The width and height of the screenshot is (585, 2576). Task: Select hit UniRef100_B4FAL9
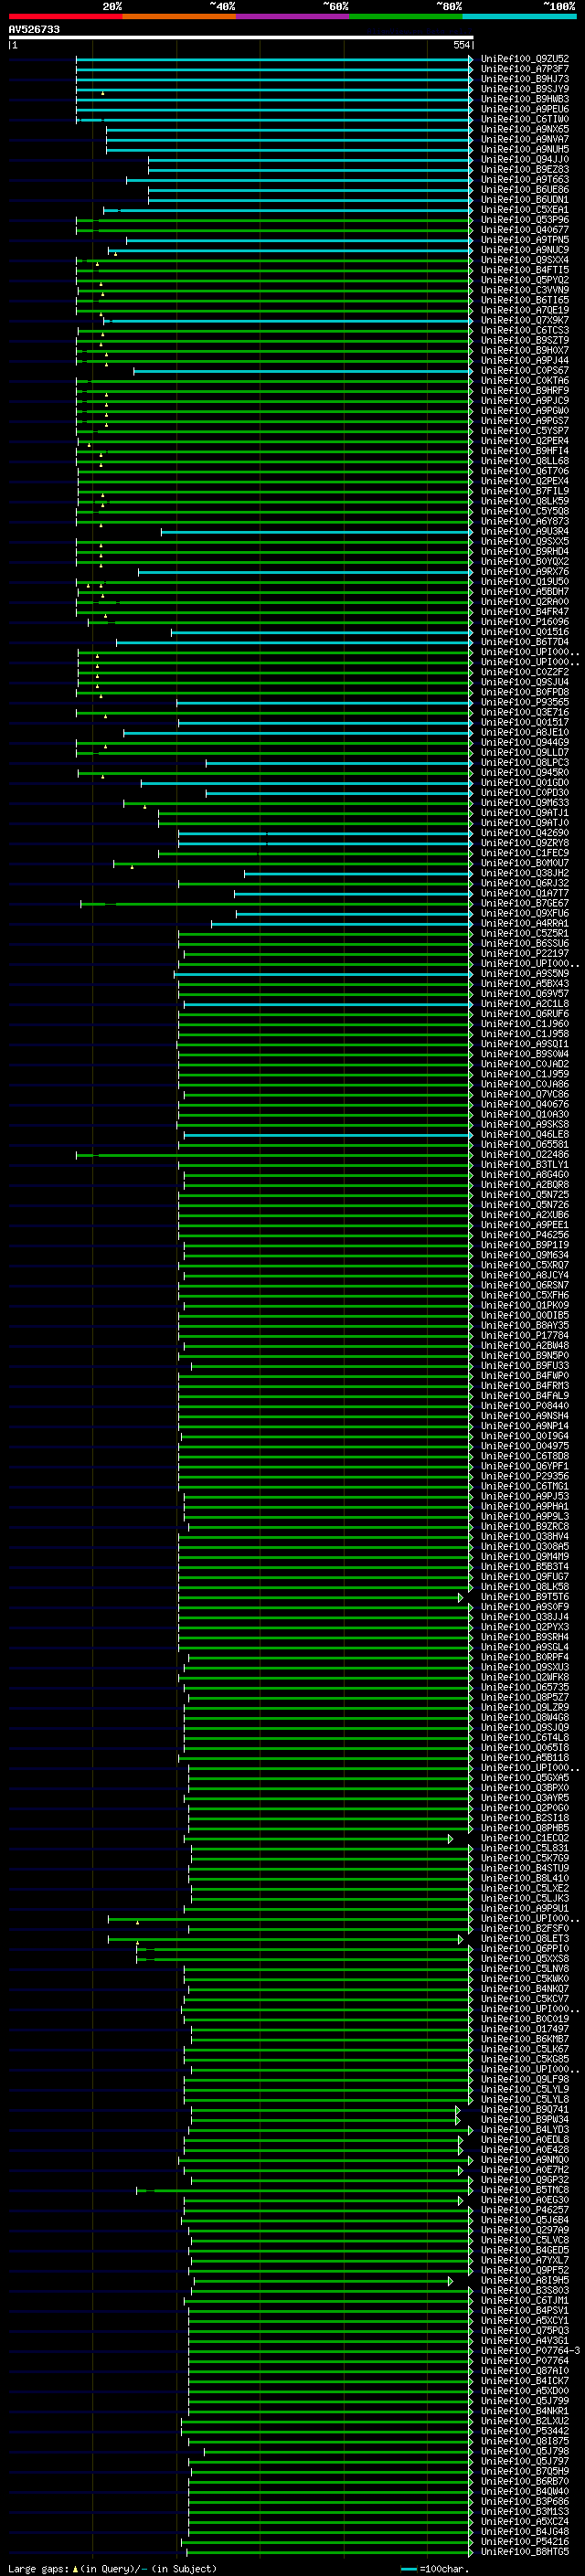click(x=525, y=1396)
